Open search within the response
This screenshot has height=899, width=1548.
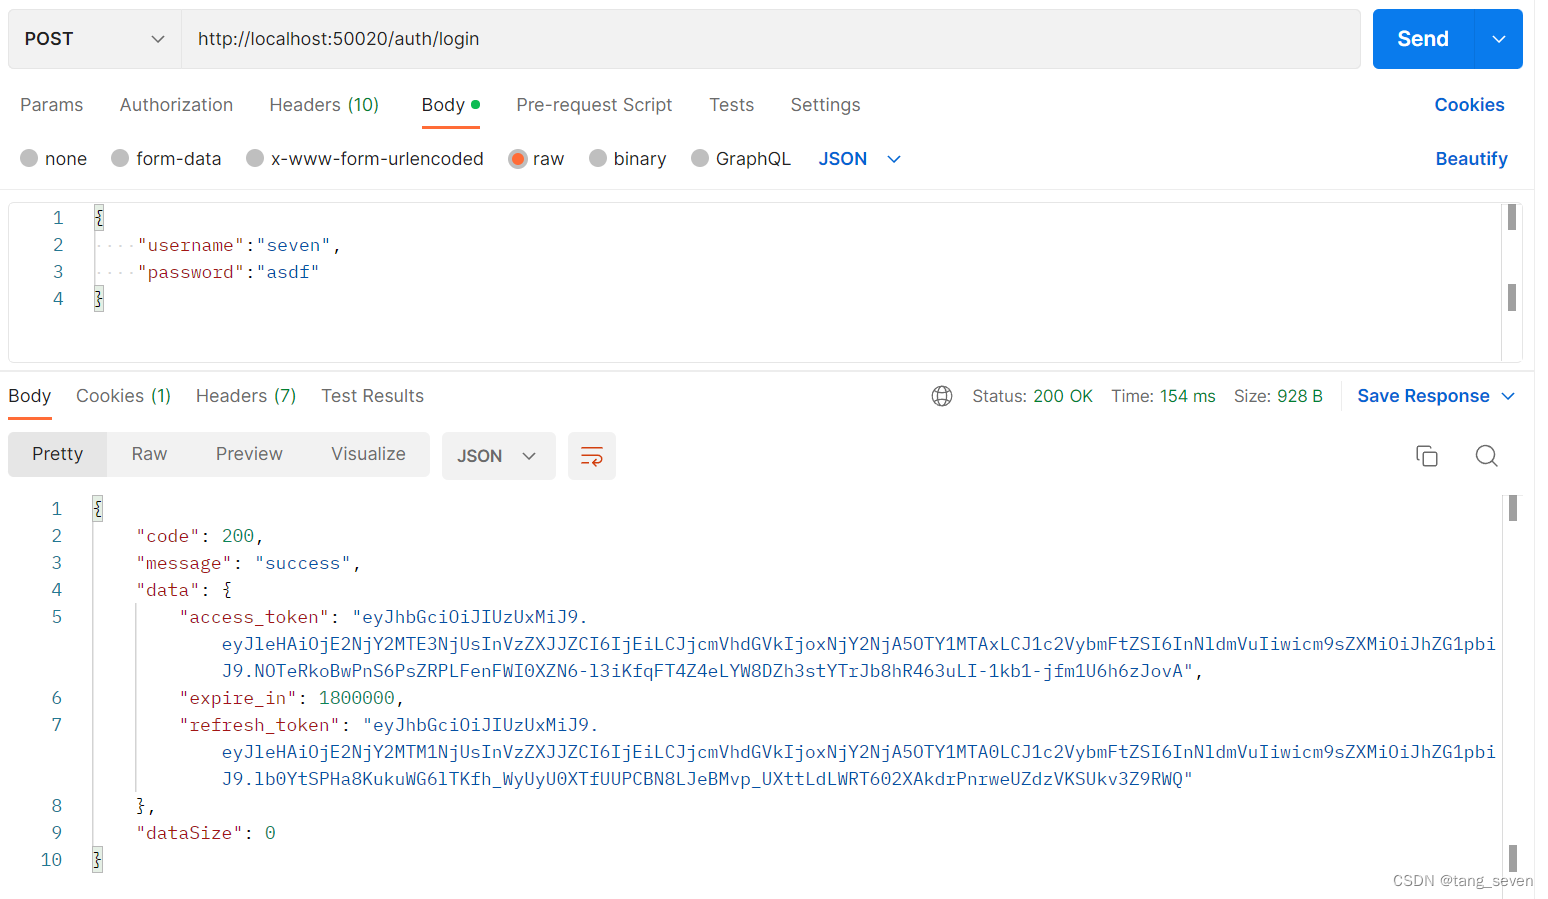(1487, 455)
